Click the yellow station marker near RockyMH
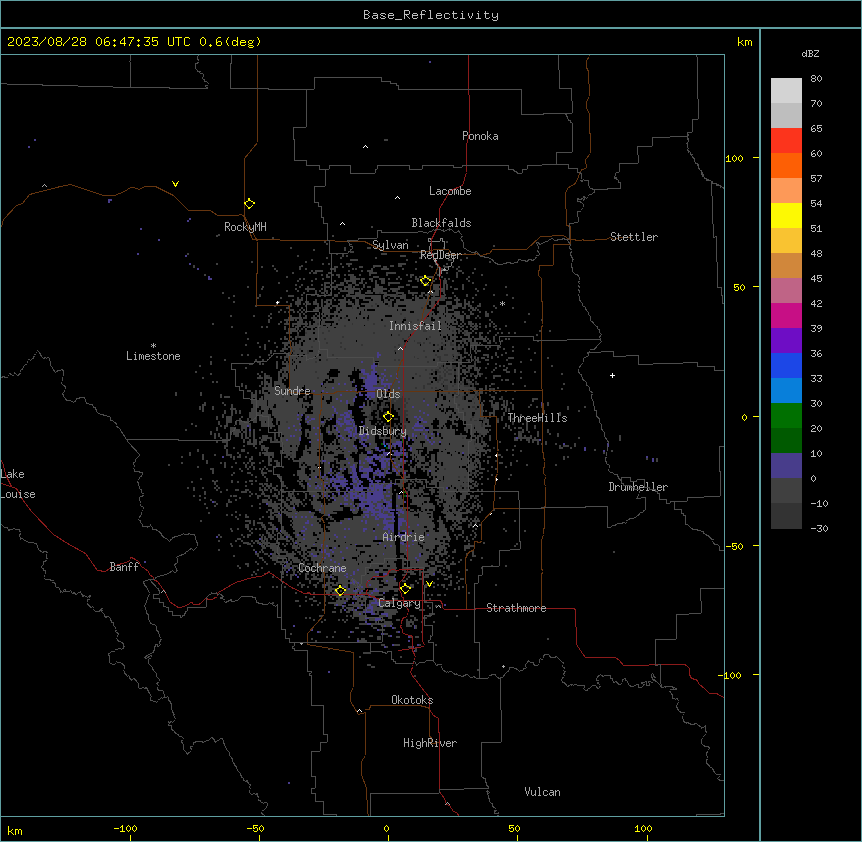This screenshot has width=862, height=842. coord(250,204)
